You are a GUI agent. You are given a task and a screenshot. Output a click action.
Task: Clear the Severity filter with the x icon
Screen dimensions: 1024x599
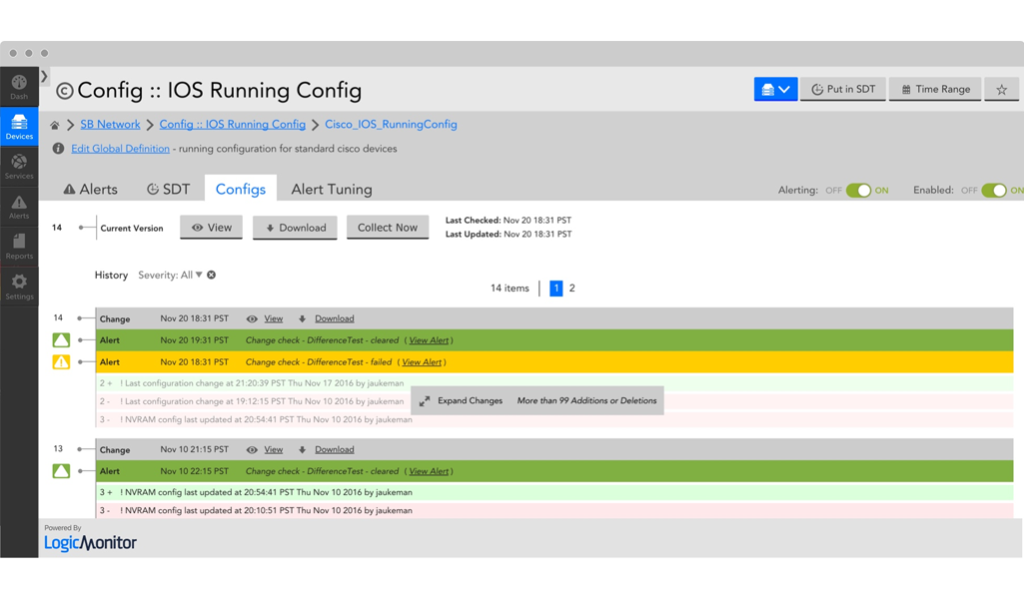pos(212,275)
